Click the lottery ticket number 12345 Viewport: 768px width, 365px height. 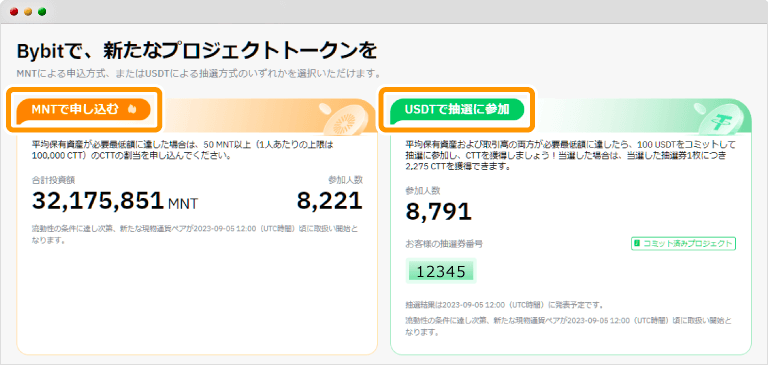pyautogui.click(x=441, y=271)
